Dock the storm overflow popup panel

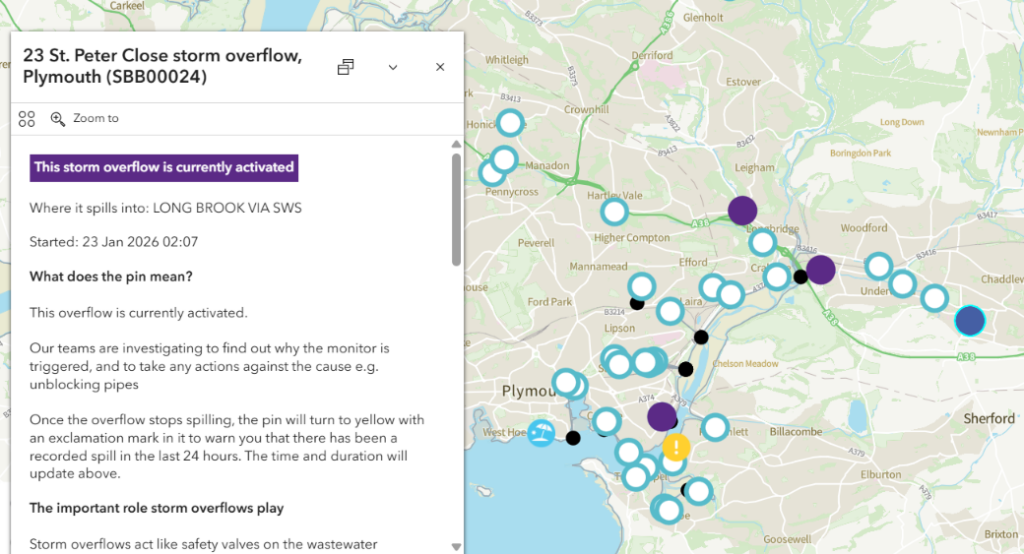[346, 67]
